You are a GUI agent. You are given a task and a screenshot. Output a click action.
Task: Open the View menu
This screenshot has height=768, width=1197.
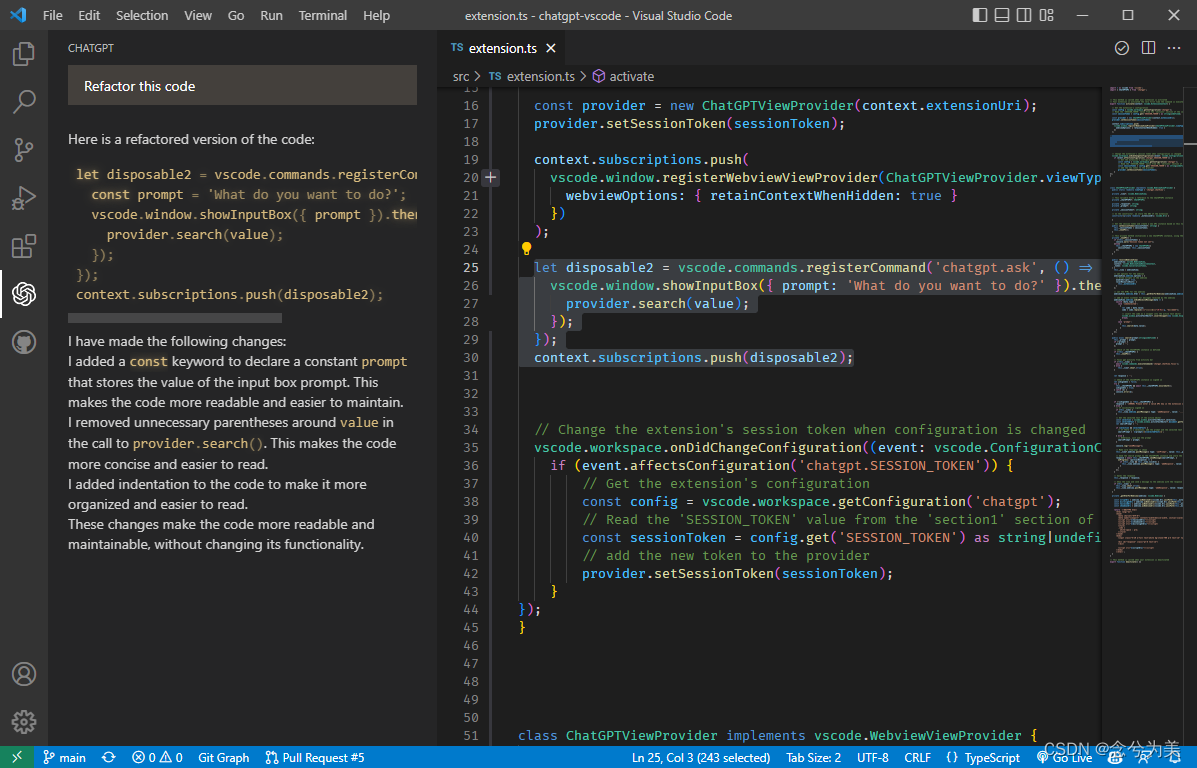[198, 15]
